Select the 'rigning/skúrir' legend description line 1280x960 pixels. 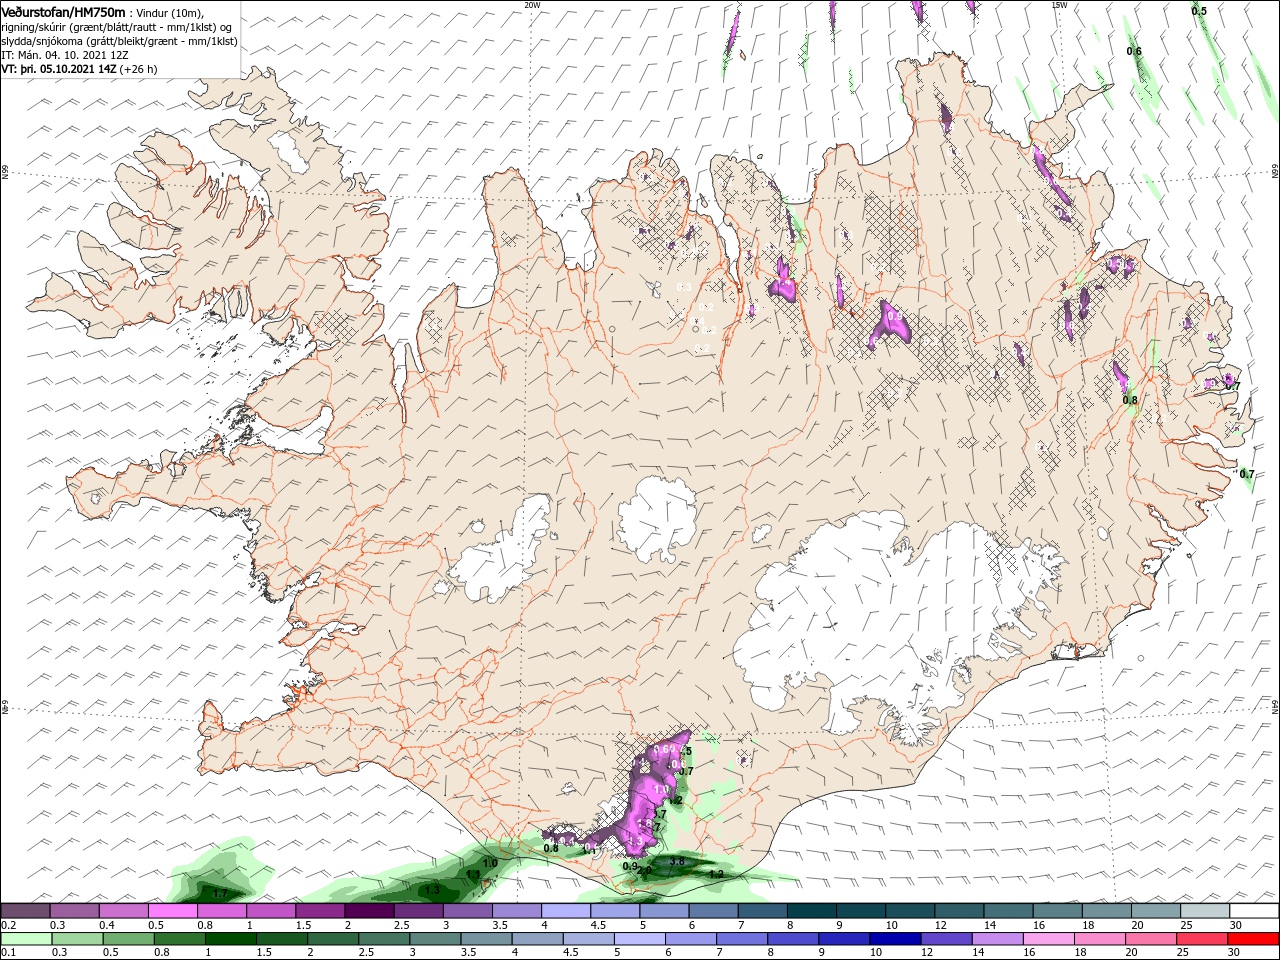[x=116, y=27]
